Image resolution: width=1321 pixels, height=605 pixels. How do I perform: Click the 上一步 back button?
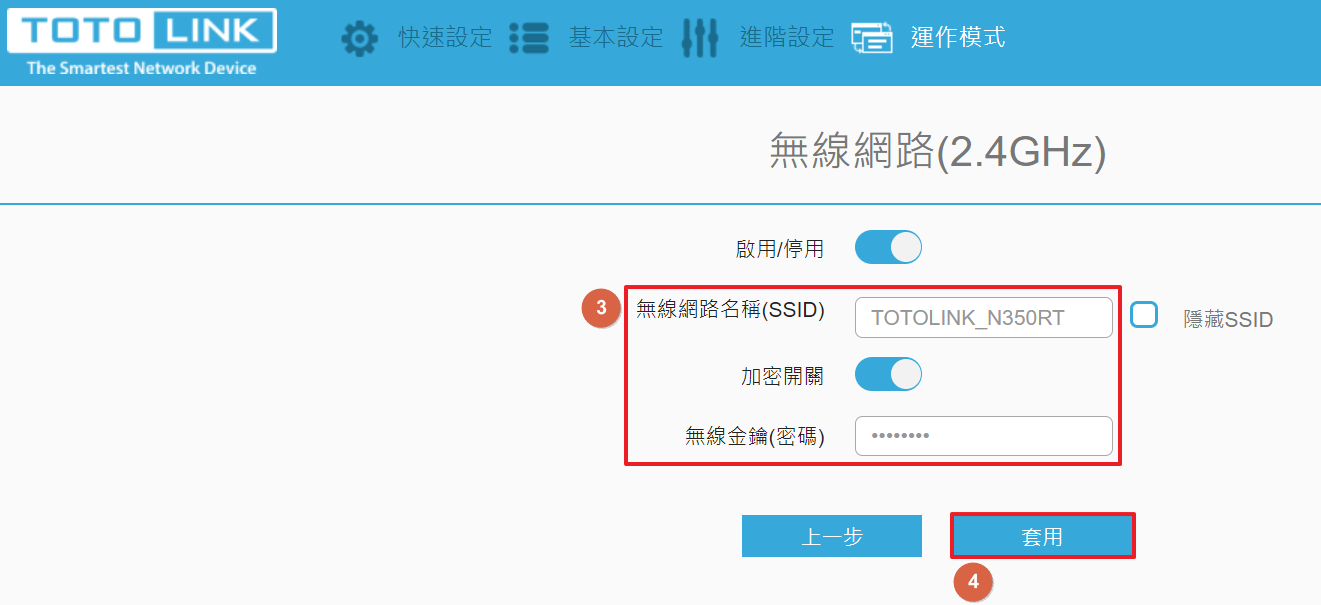(x=832, y=536)
